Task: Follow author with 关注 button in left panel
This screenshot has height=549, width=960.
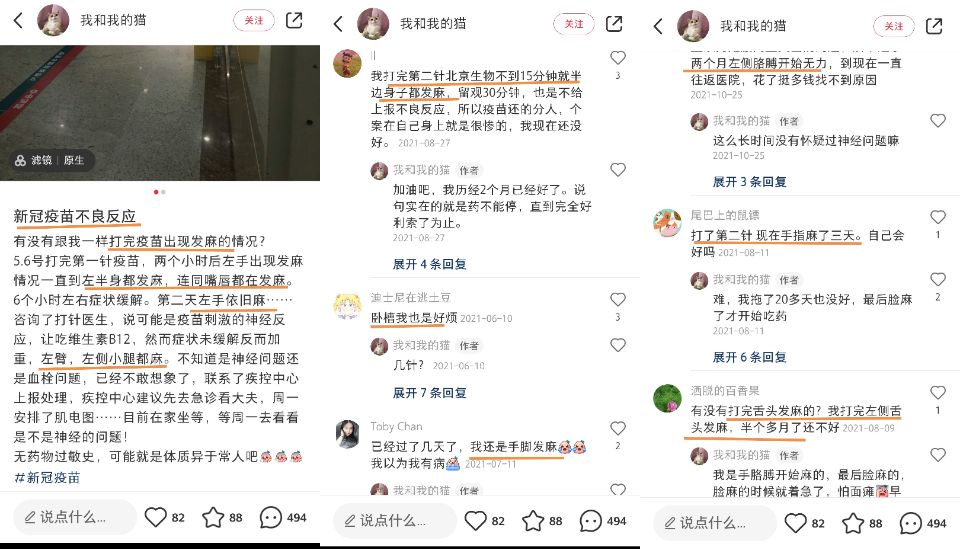Action: 253,21
